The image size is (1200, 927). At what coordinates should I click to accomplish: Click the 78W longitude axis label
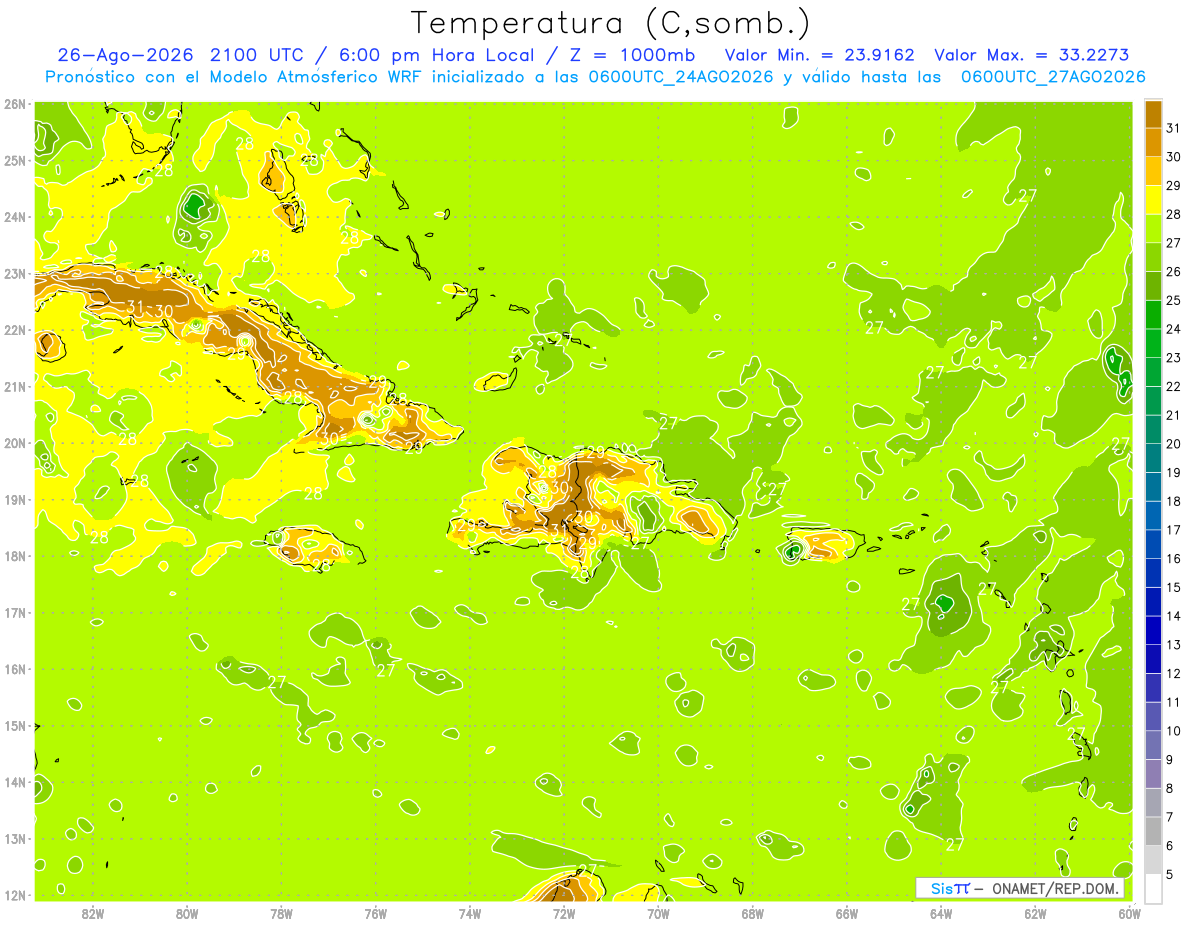pos(281,913)
